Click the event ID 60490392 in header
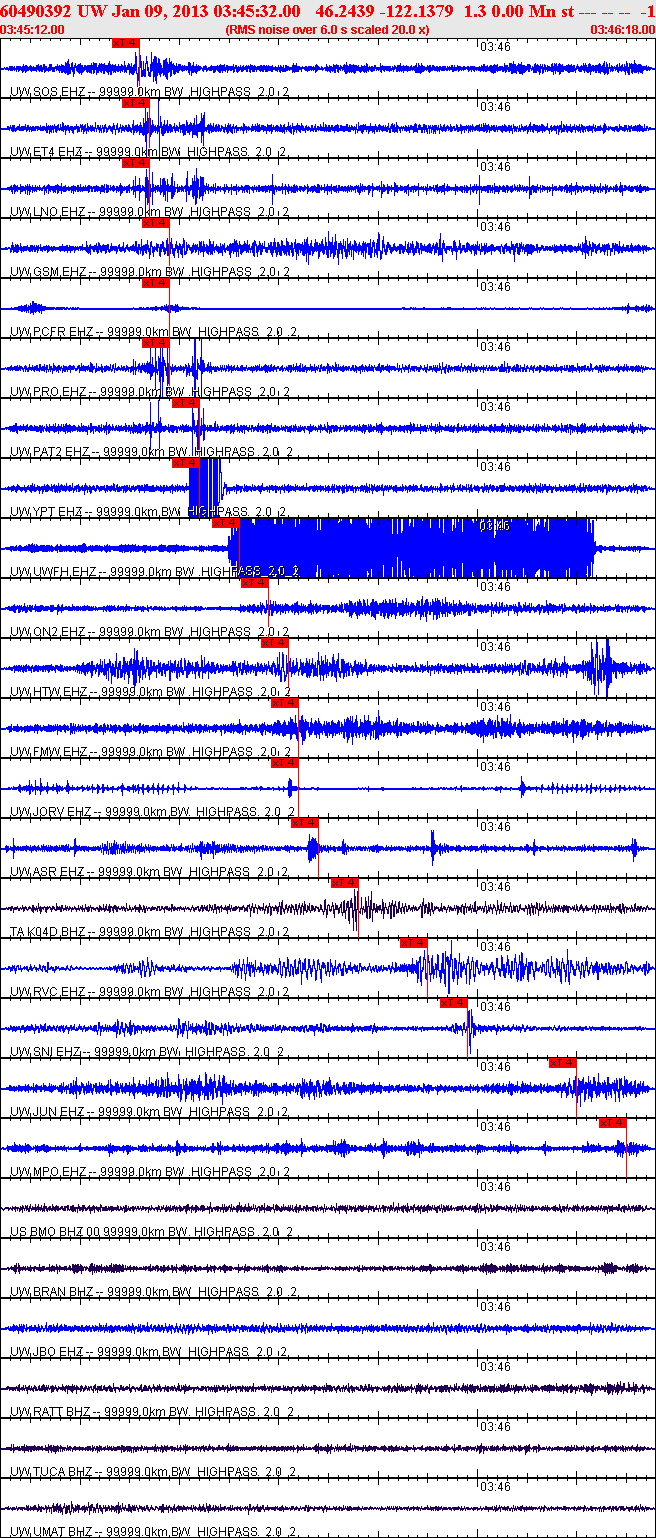Viewport: 656px width, 1538px height. (x=35, y=10)
